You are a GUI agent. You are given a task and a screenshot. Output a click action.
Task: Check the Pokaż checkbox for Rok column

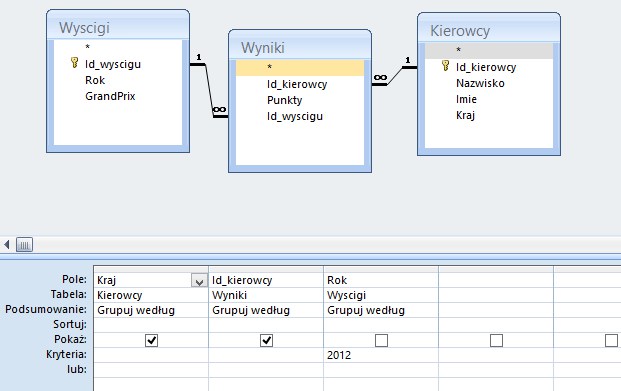coord(381,340)
